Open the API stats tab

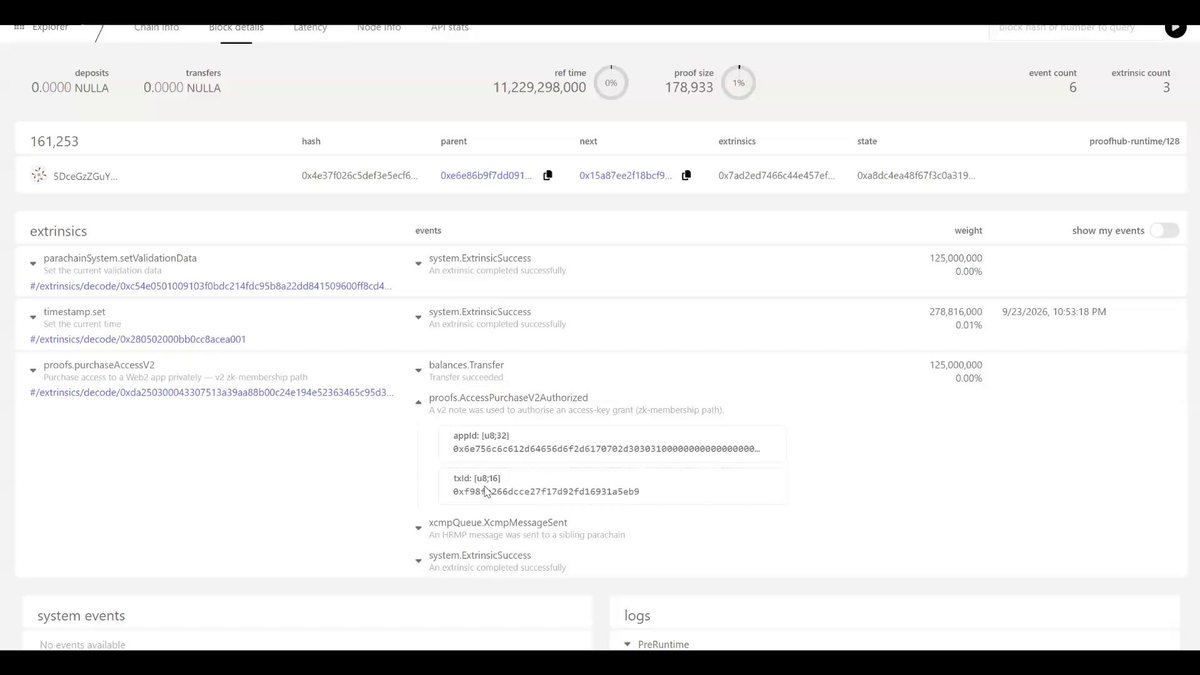[x=450, y=28]
